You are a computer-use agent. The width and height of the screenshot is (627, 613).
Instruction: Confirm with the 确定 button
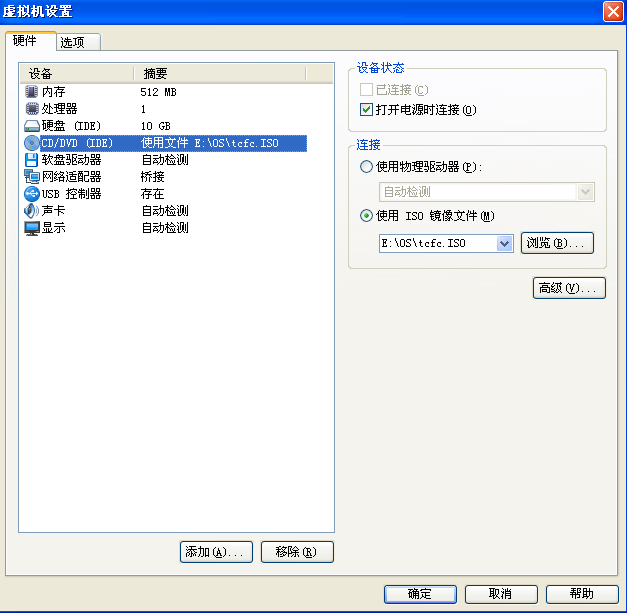coord(420,594)
